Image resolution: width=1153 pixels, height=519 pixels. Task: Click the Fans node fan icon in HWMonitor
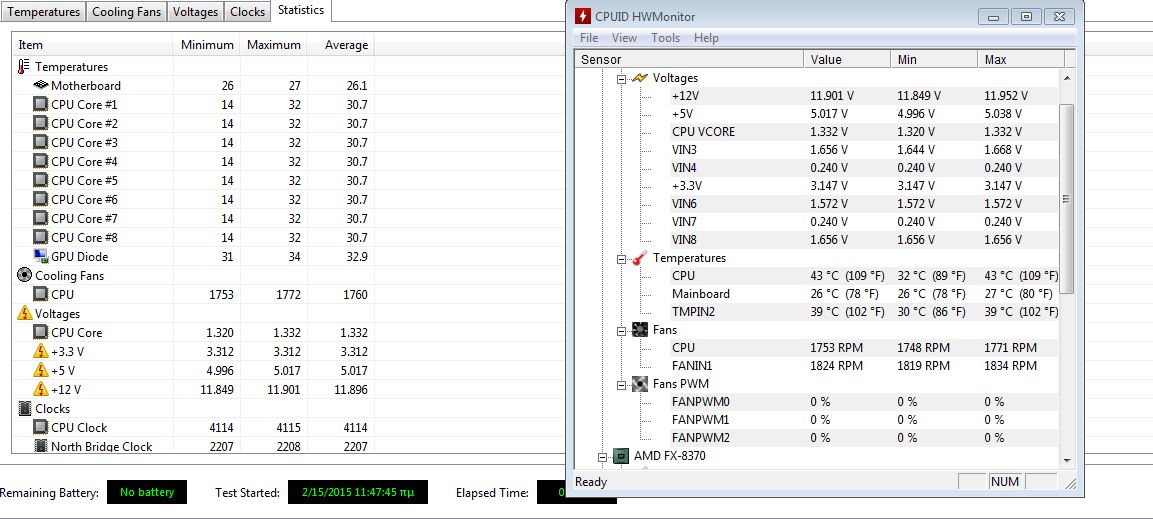[x=640, y=330]
